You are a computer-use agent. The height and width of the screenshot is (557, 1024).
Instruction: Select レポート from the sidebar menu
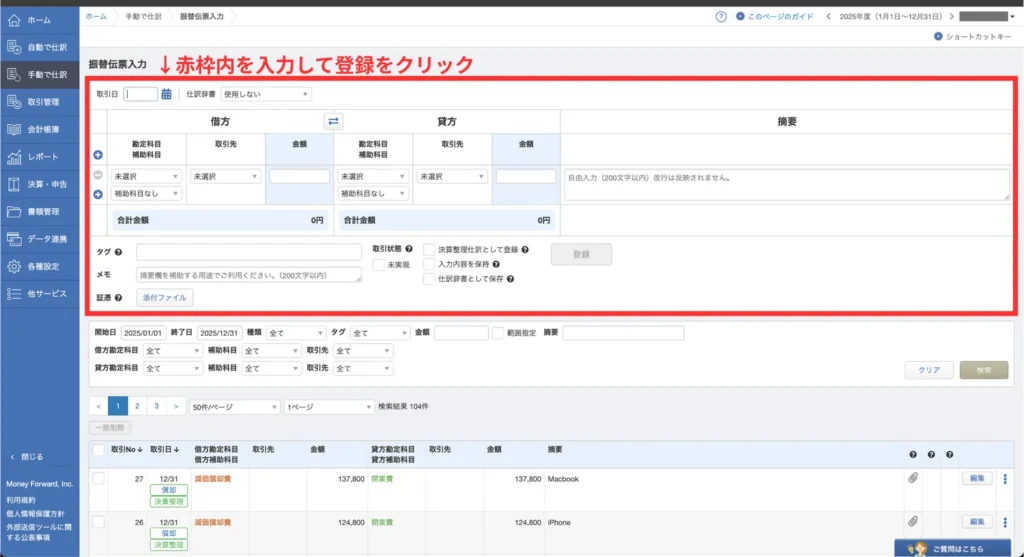[x=40, y=157]
